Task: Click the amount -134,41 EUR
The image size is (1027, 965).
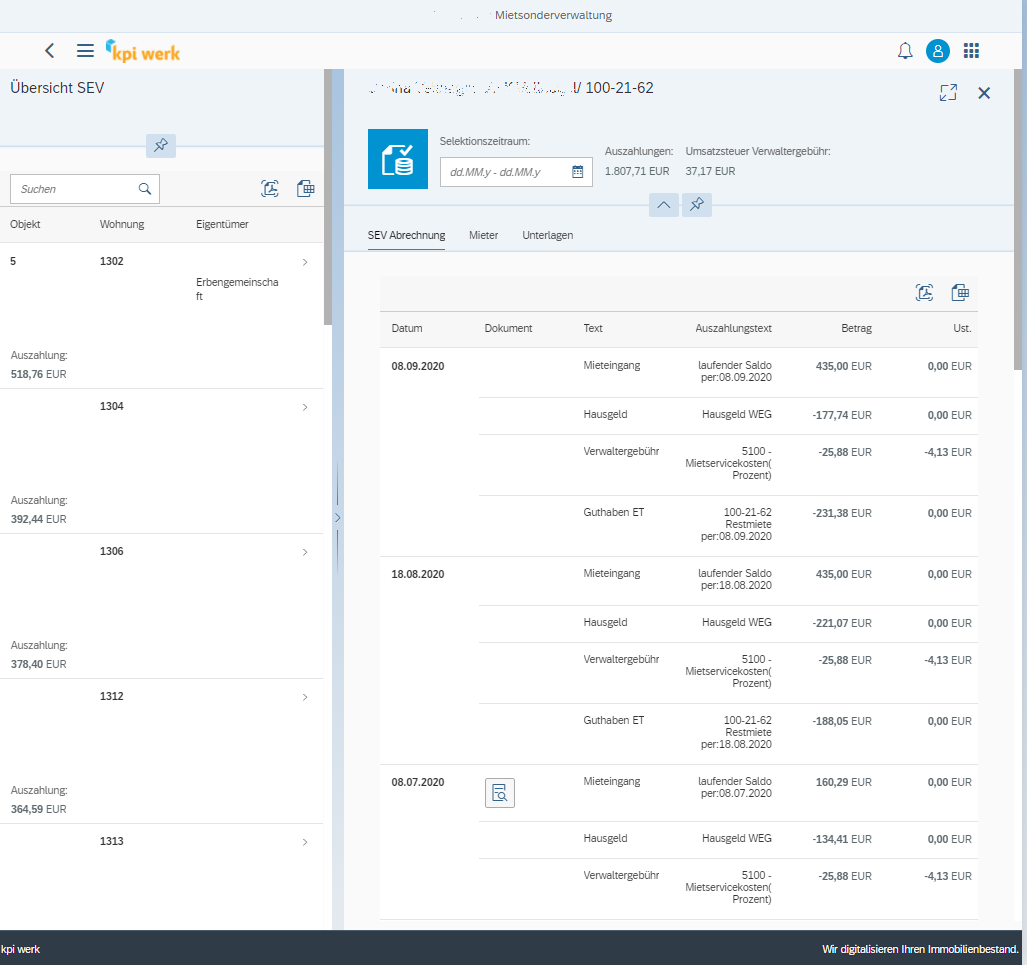Action: (x=842, y=839)
